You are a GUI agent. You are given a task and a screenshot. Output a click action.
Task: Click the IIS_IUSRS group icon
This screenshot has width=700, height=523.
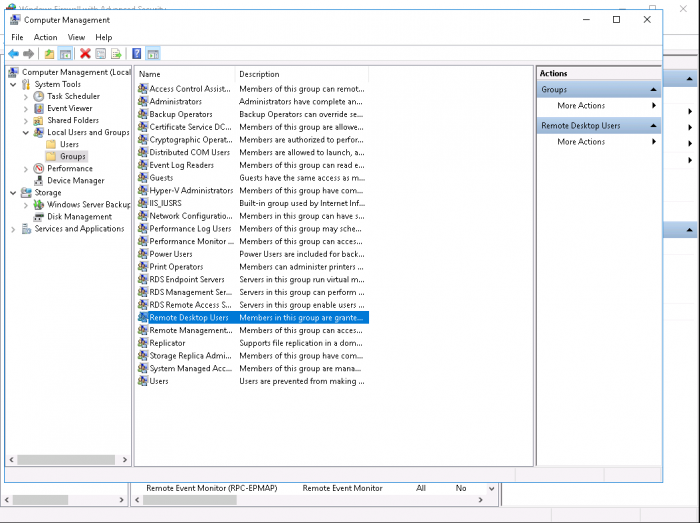[143, 203]
